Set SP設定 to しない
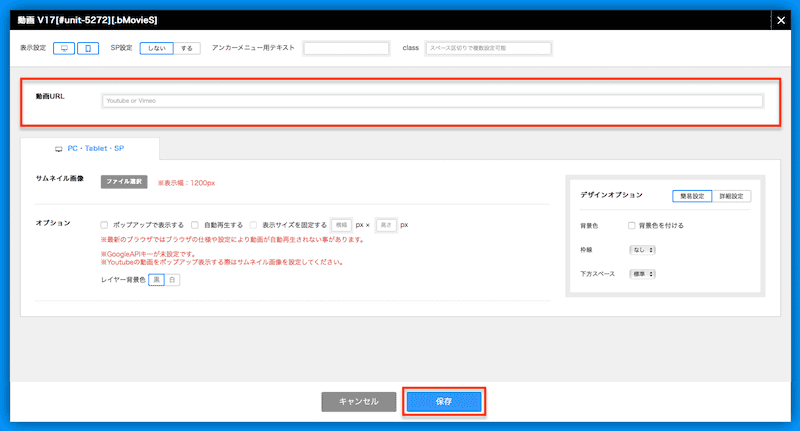This screenshot has height=431, width=800. (x=155, y=48)
